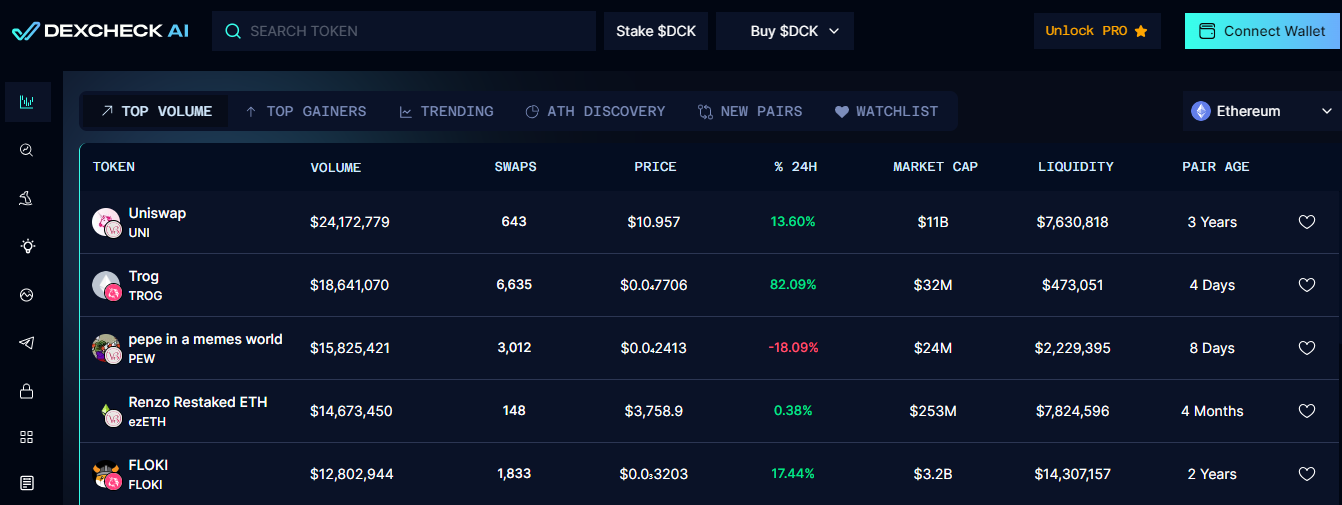Click the FLOKI 17.44% change value
Image resolution: width=1342 pixels, height=505 pixels.
[793, 474]
